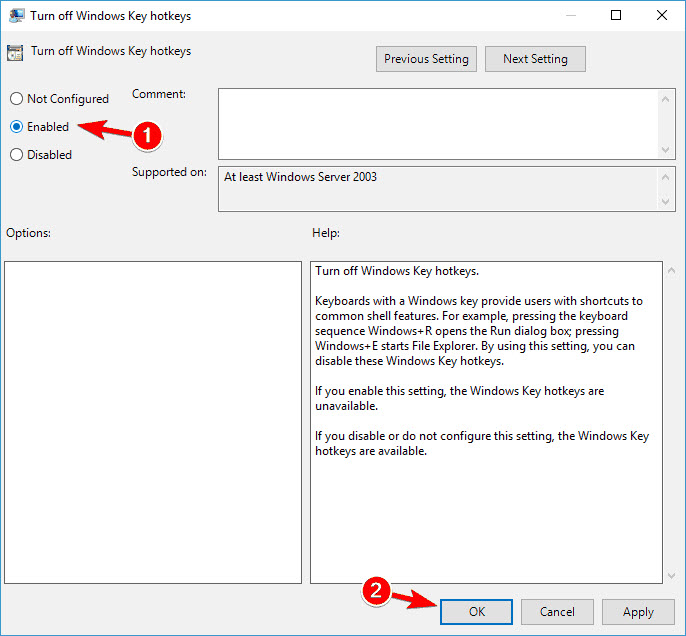Go to the Previous Setting
The image size is (686, 636).
(426, 59)
